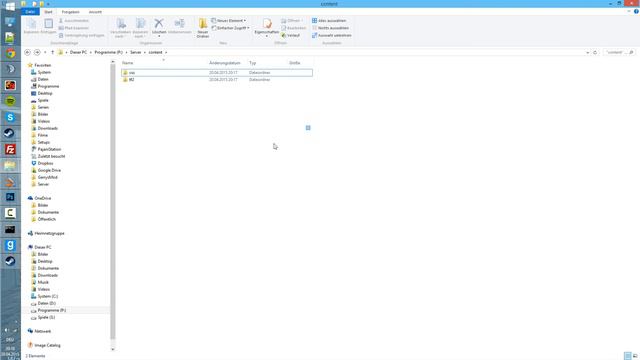Image resolution: width=640 pixels, height=360 pixels.
Task: Open the recent locations dropdown arrow
Action: tap(45, 52)
